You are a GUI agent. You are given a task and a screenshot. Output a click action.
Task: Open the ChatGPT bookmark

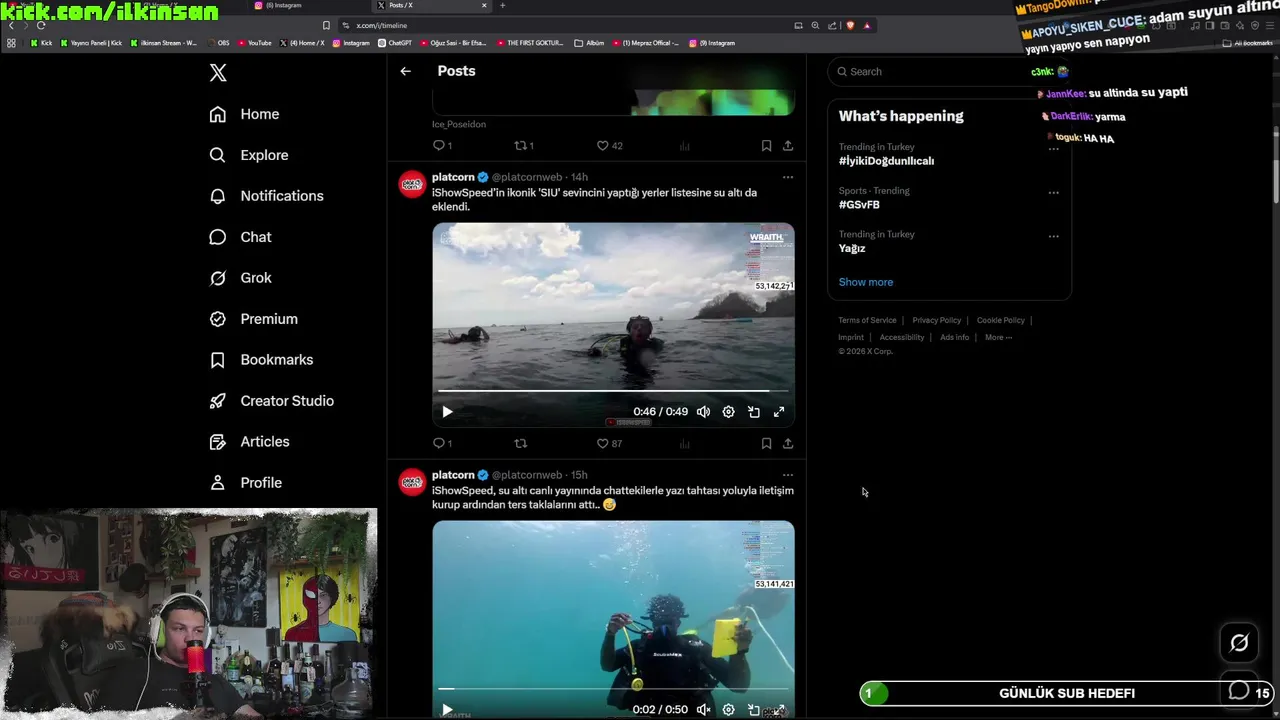(x=395, y=43)
